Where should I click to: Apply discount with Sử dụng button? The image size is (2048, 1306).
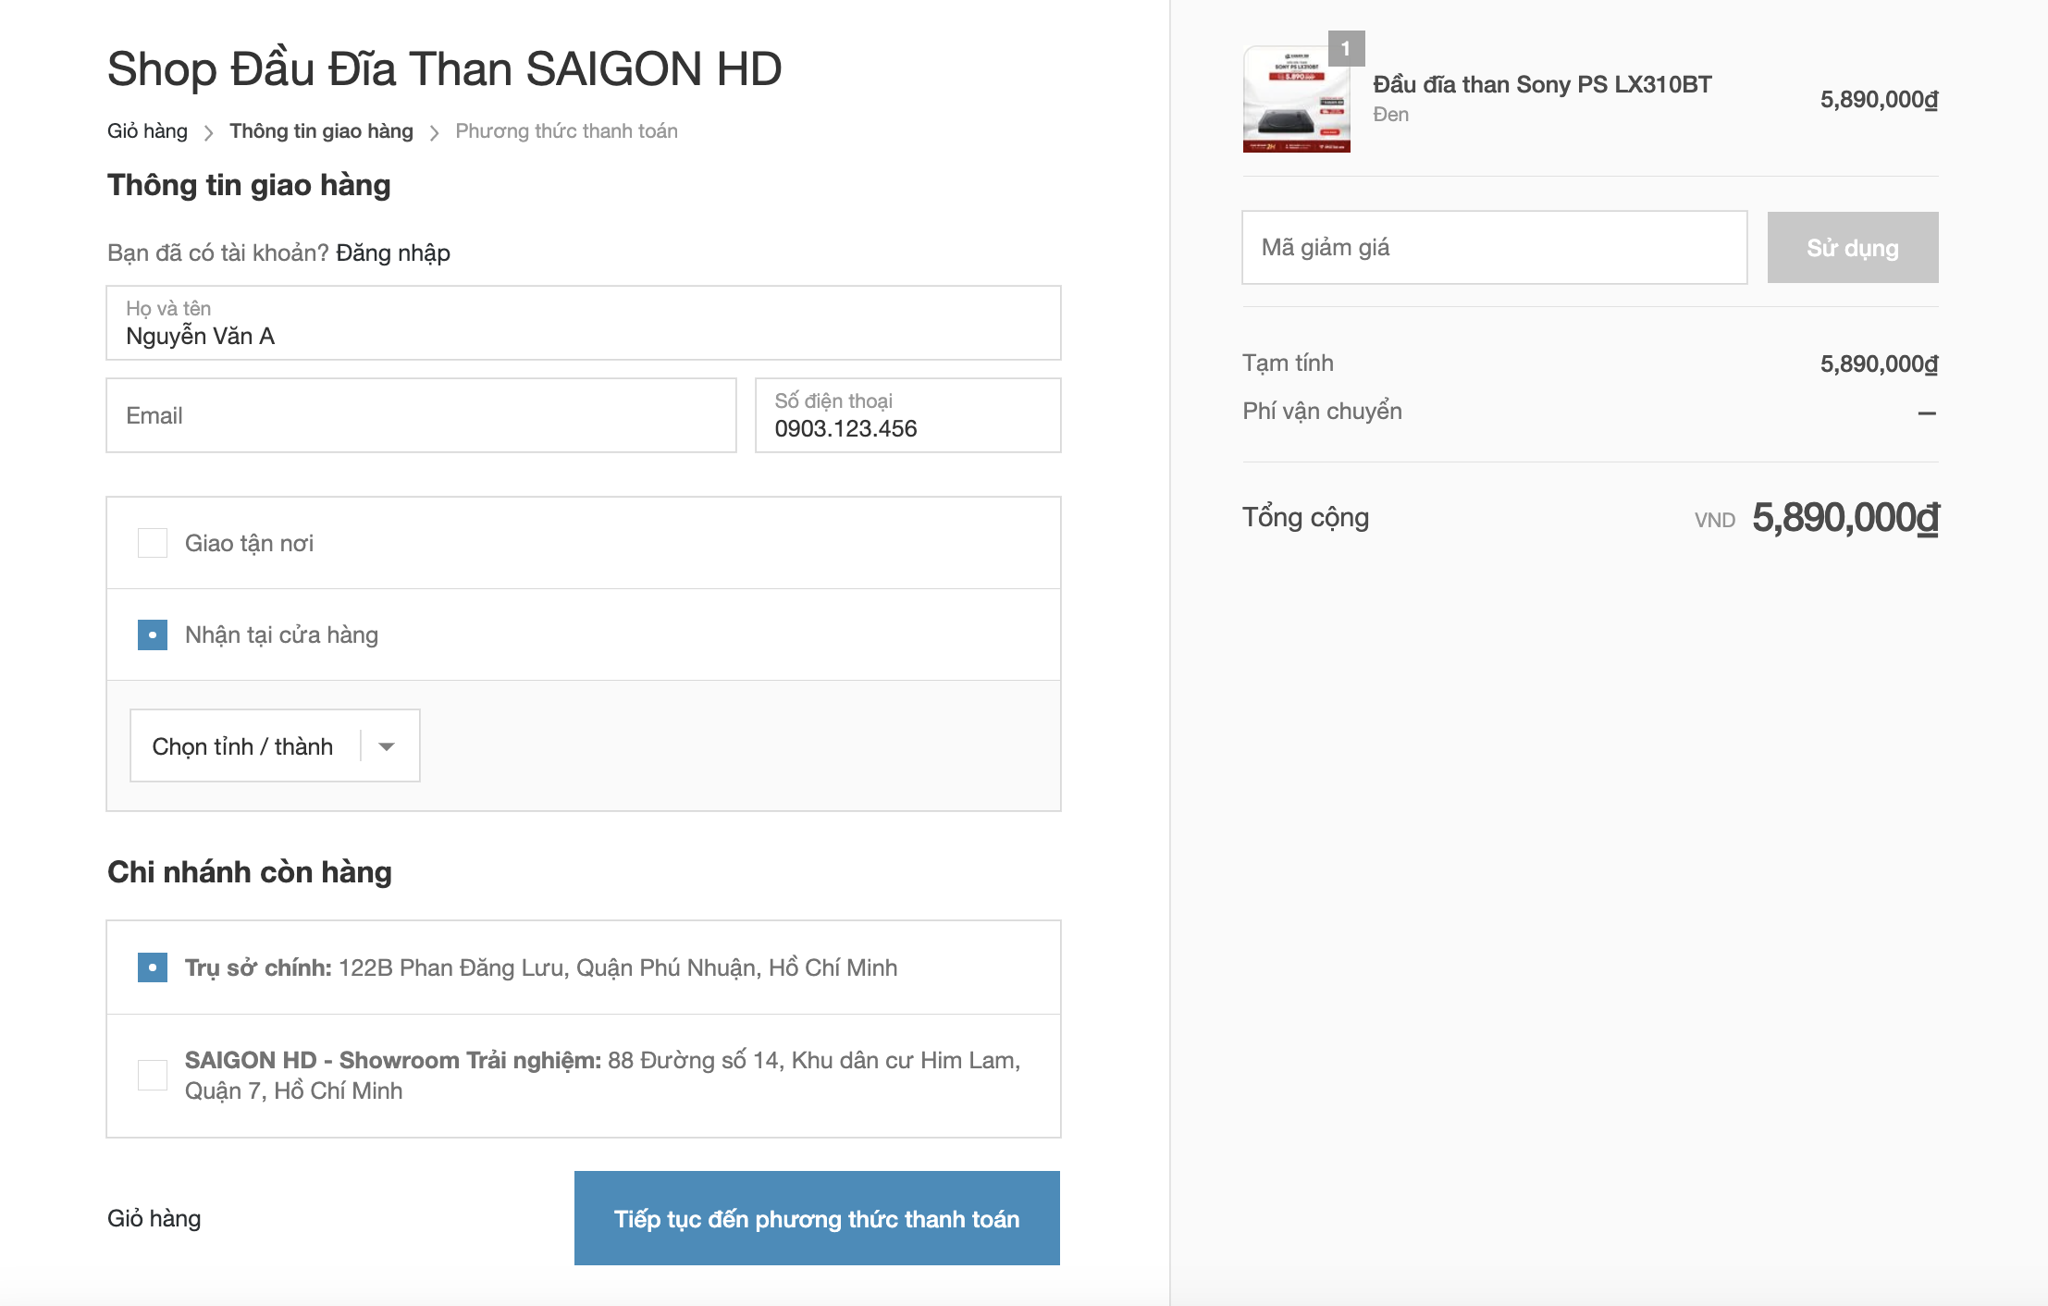coord(1852,247)
